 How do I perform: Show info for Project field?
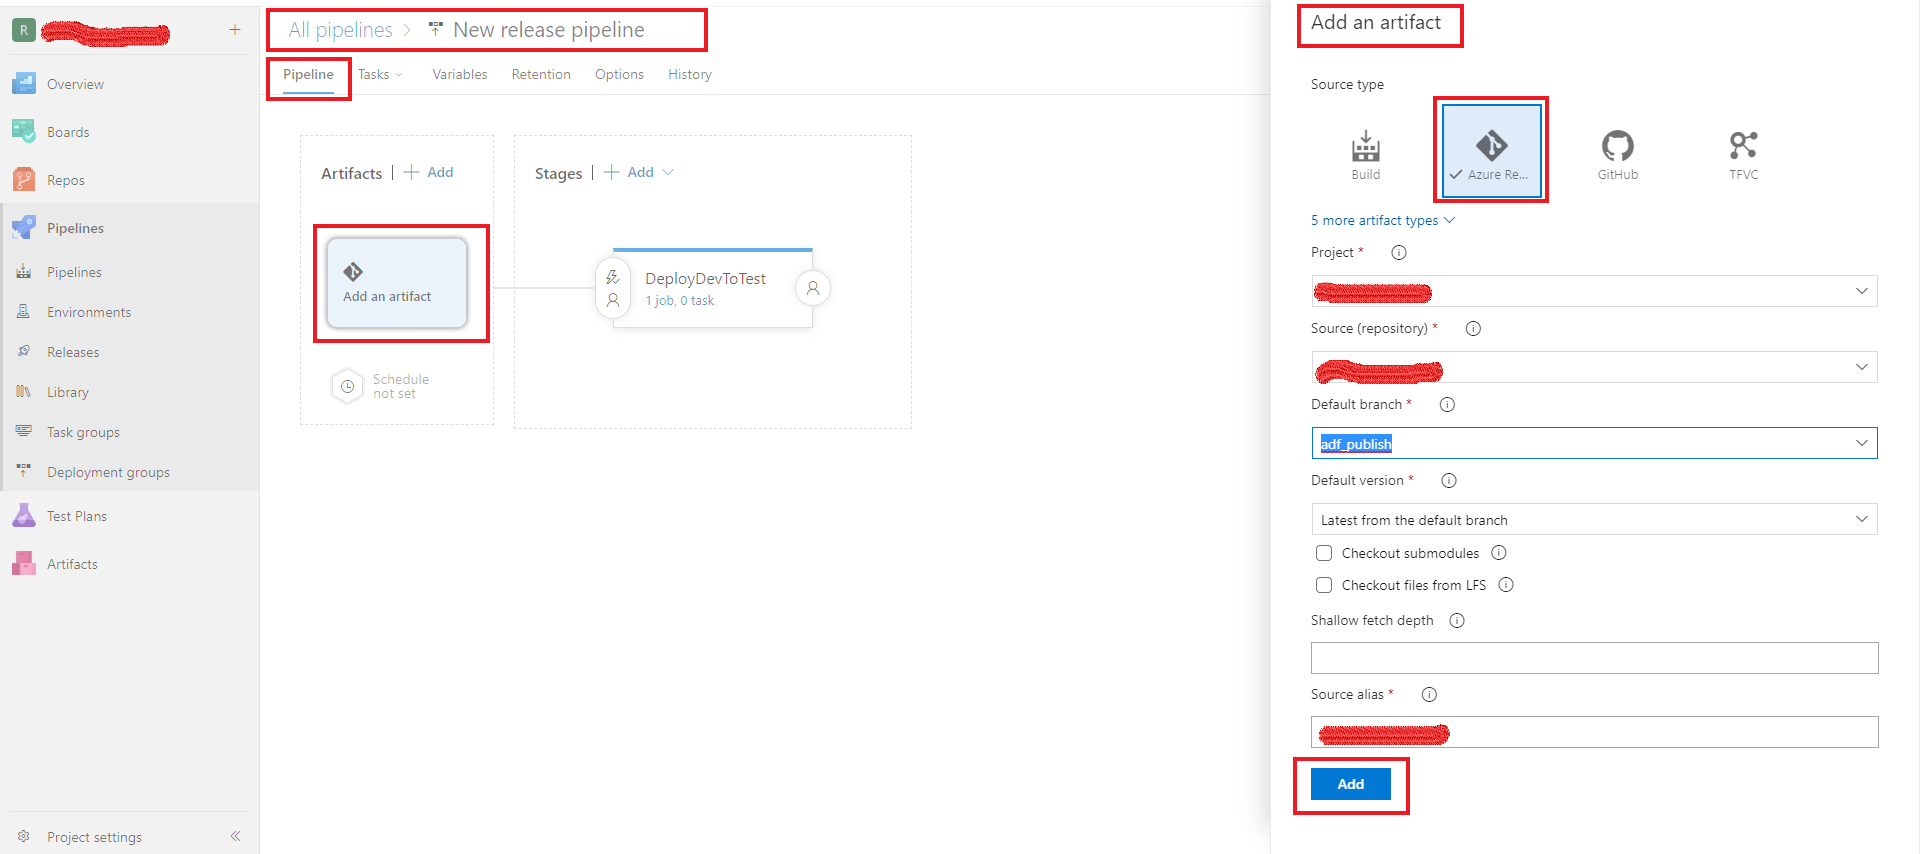click(x=1399, y=253)
